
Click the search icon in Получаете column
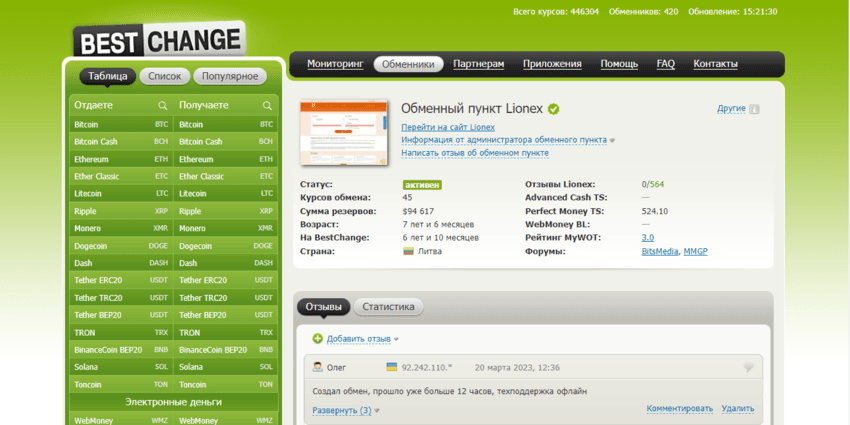(267, 105)
